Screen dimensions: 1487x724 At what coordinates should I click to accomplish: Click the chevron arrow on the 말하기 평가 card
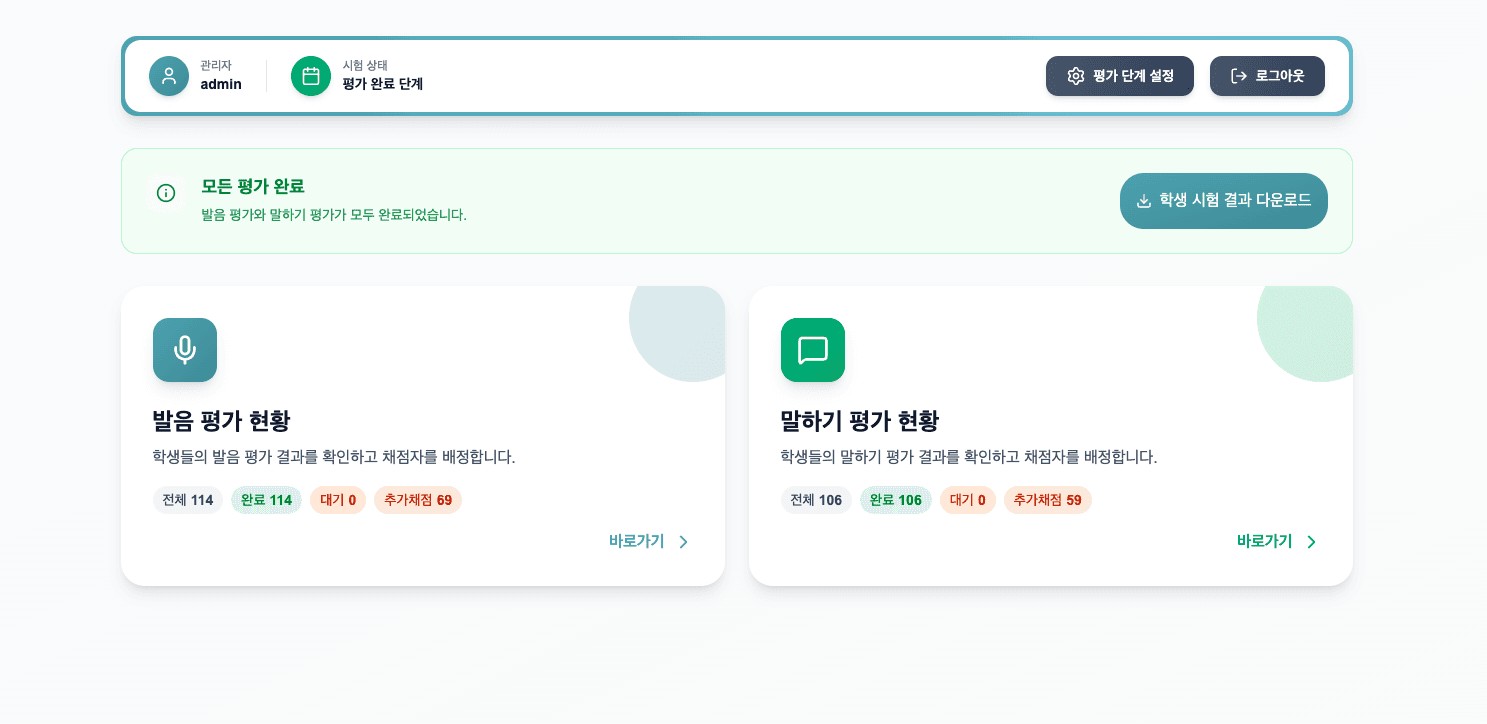[x=1312, y=542]
